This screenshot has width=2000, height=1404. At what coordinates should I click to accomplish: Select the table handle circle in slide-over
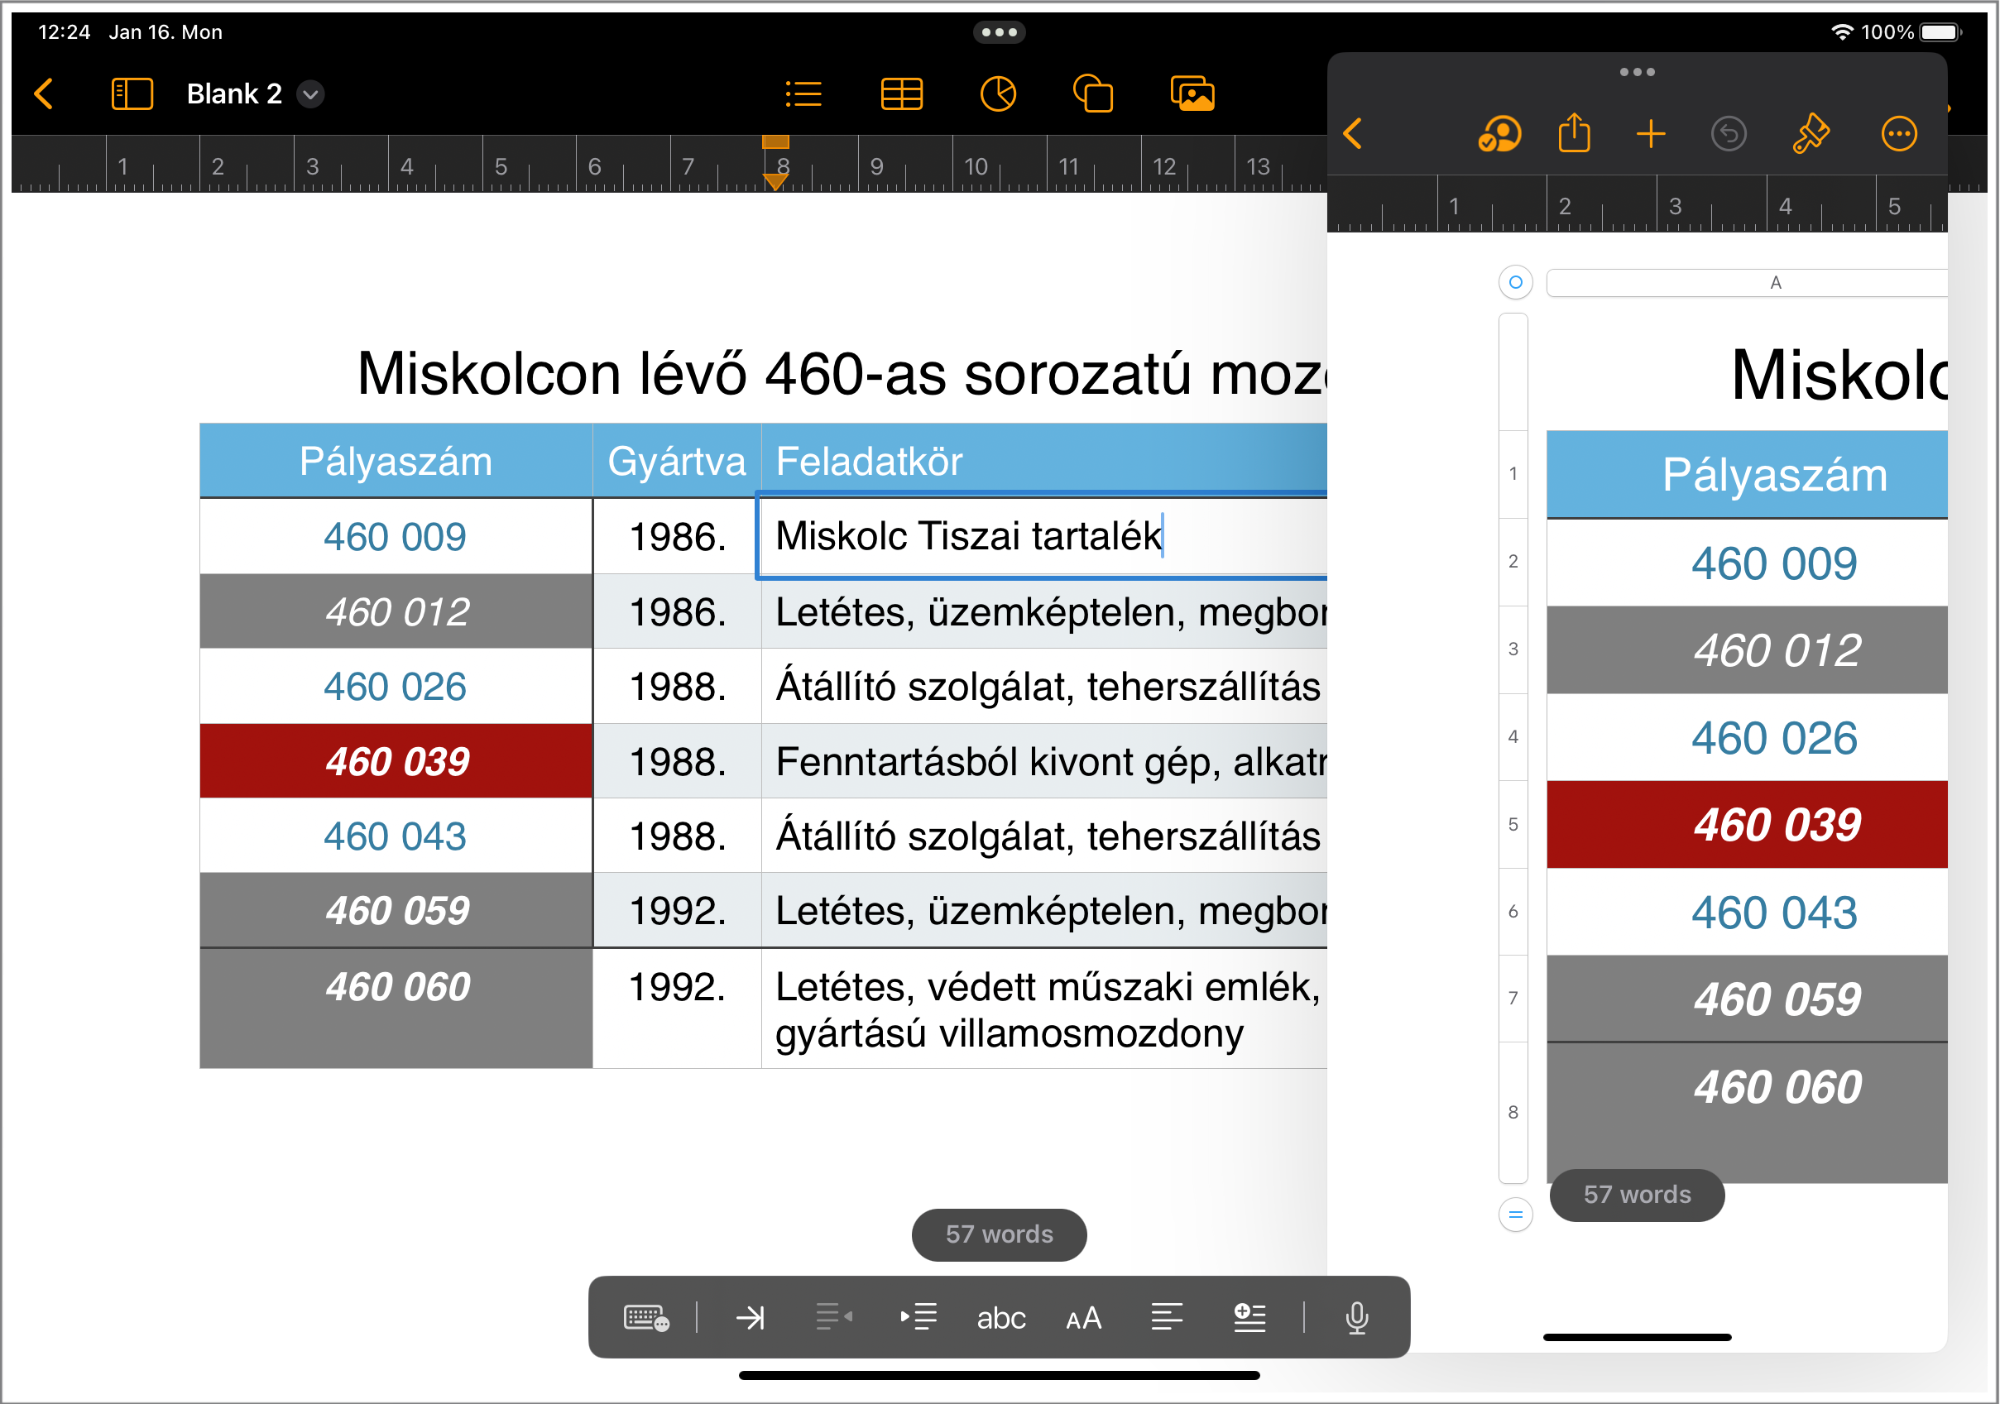(x=1515, y=282)
